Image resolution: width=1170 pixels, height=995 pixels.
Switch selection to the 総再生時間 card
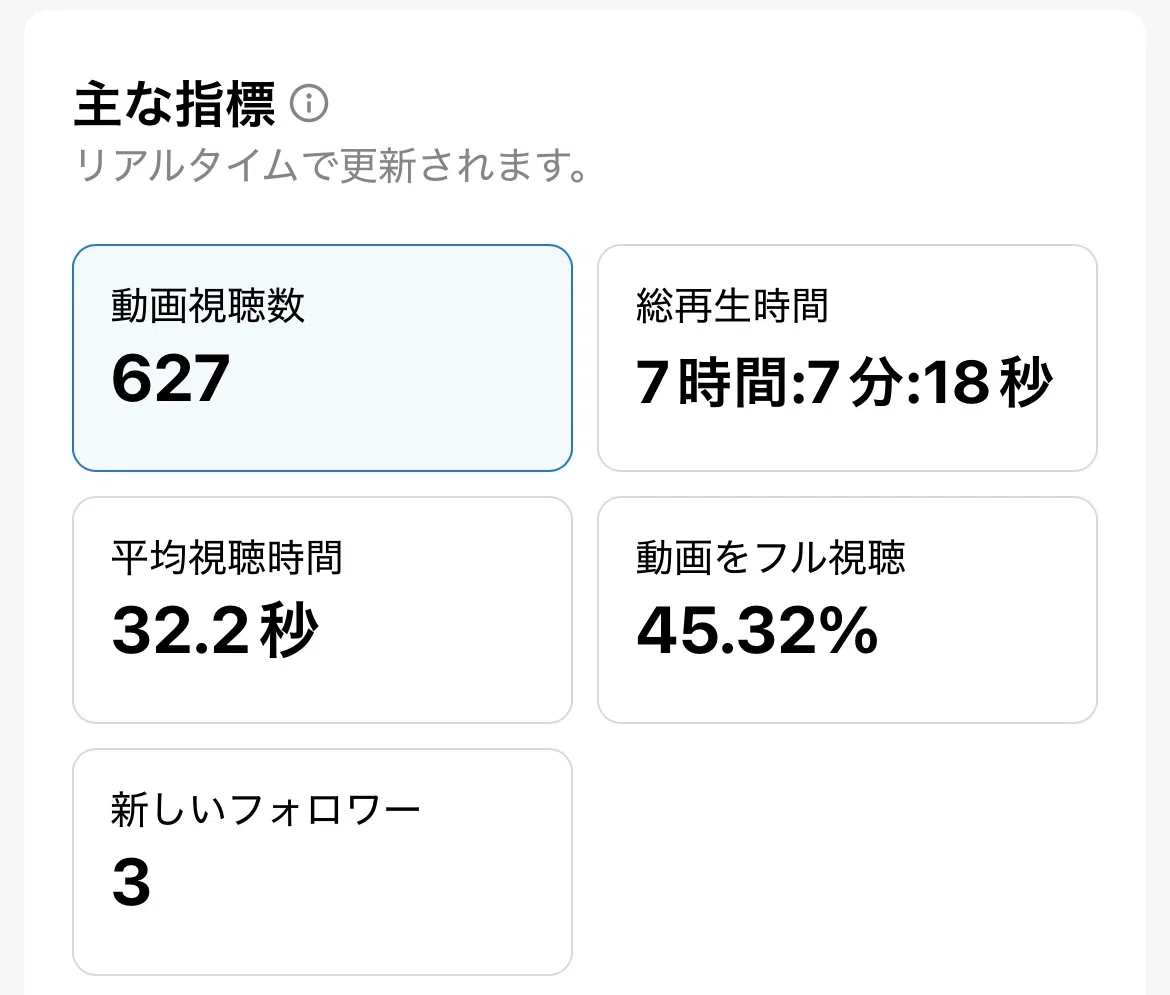coord(848,357)
